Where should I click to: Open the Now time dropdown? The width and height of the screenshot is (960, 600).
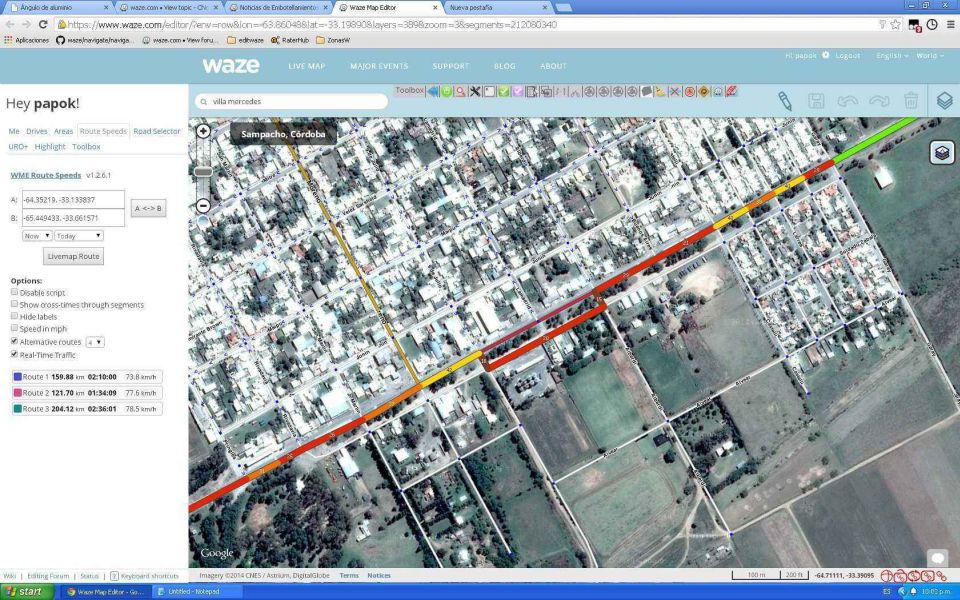click(x=37, y=236)
